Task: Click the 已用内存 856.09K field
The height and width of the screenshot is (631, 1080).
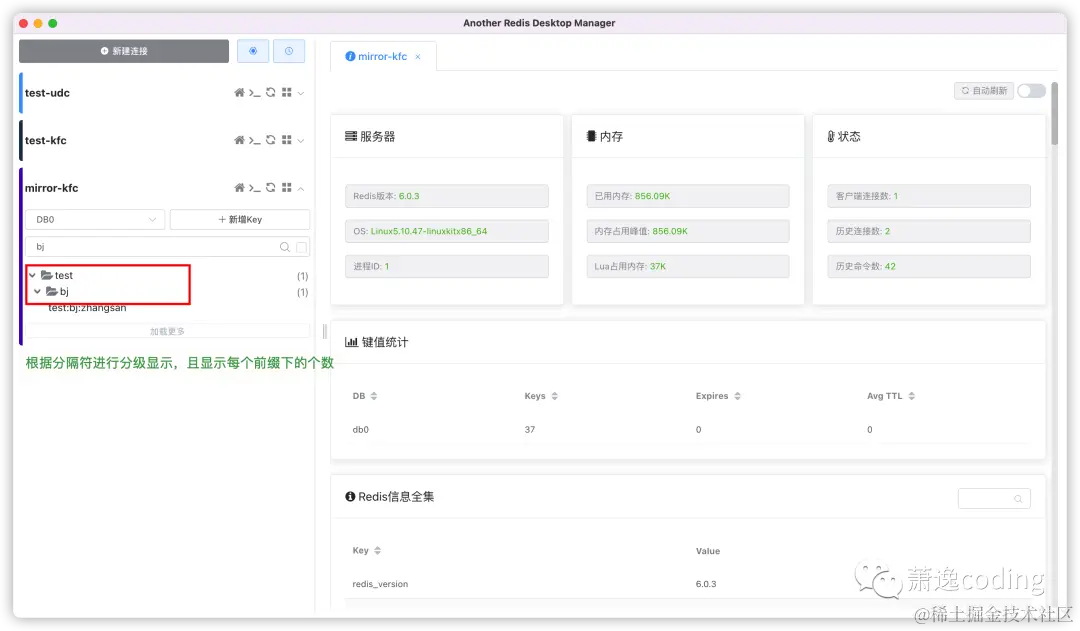Action: tap(687, 196)
